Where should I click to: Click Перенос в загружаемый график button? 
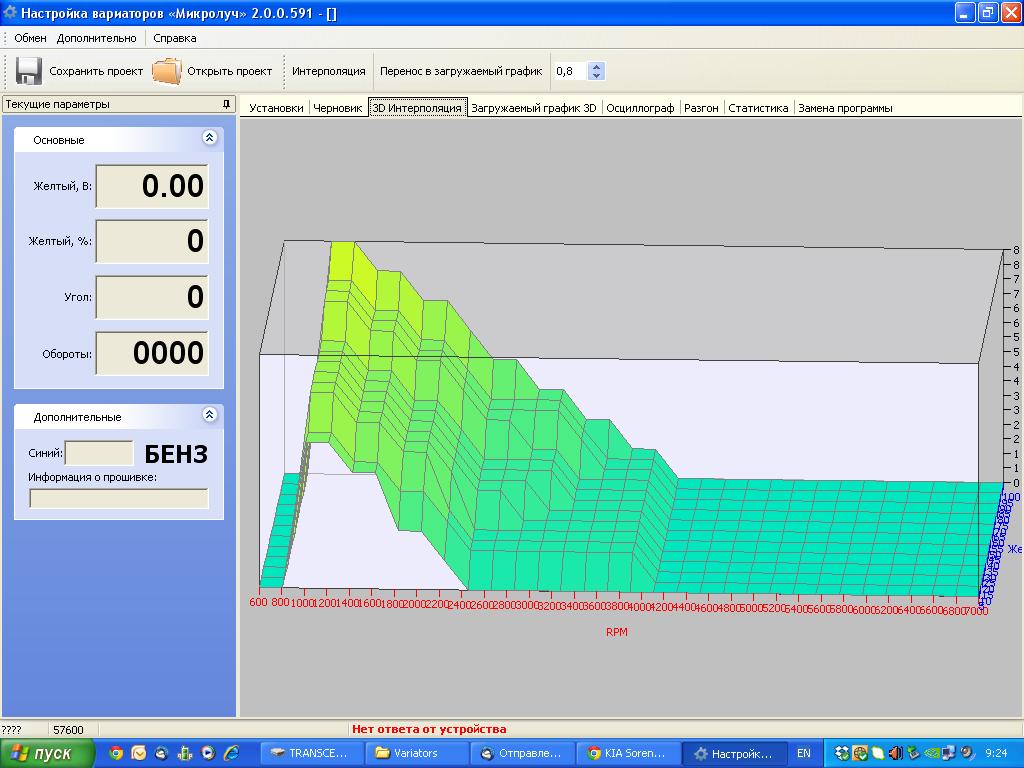[x=460, y=71]
